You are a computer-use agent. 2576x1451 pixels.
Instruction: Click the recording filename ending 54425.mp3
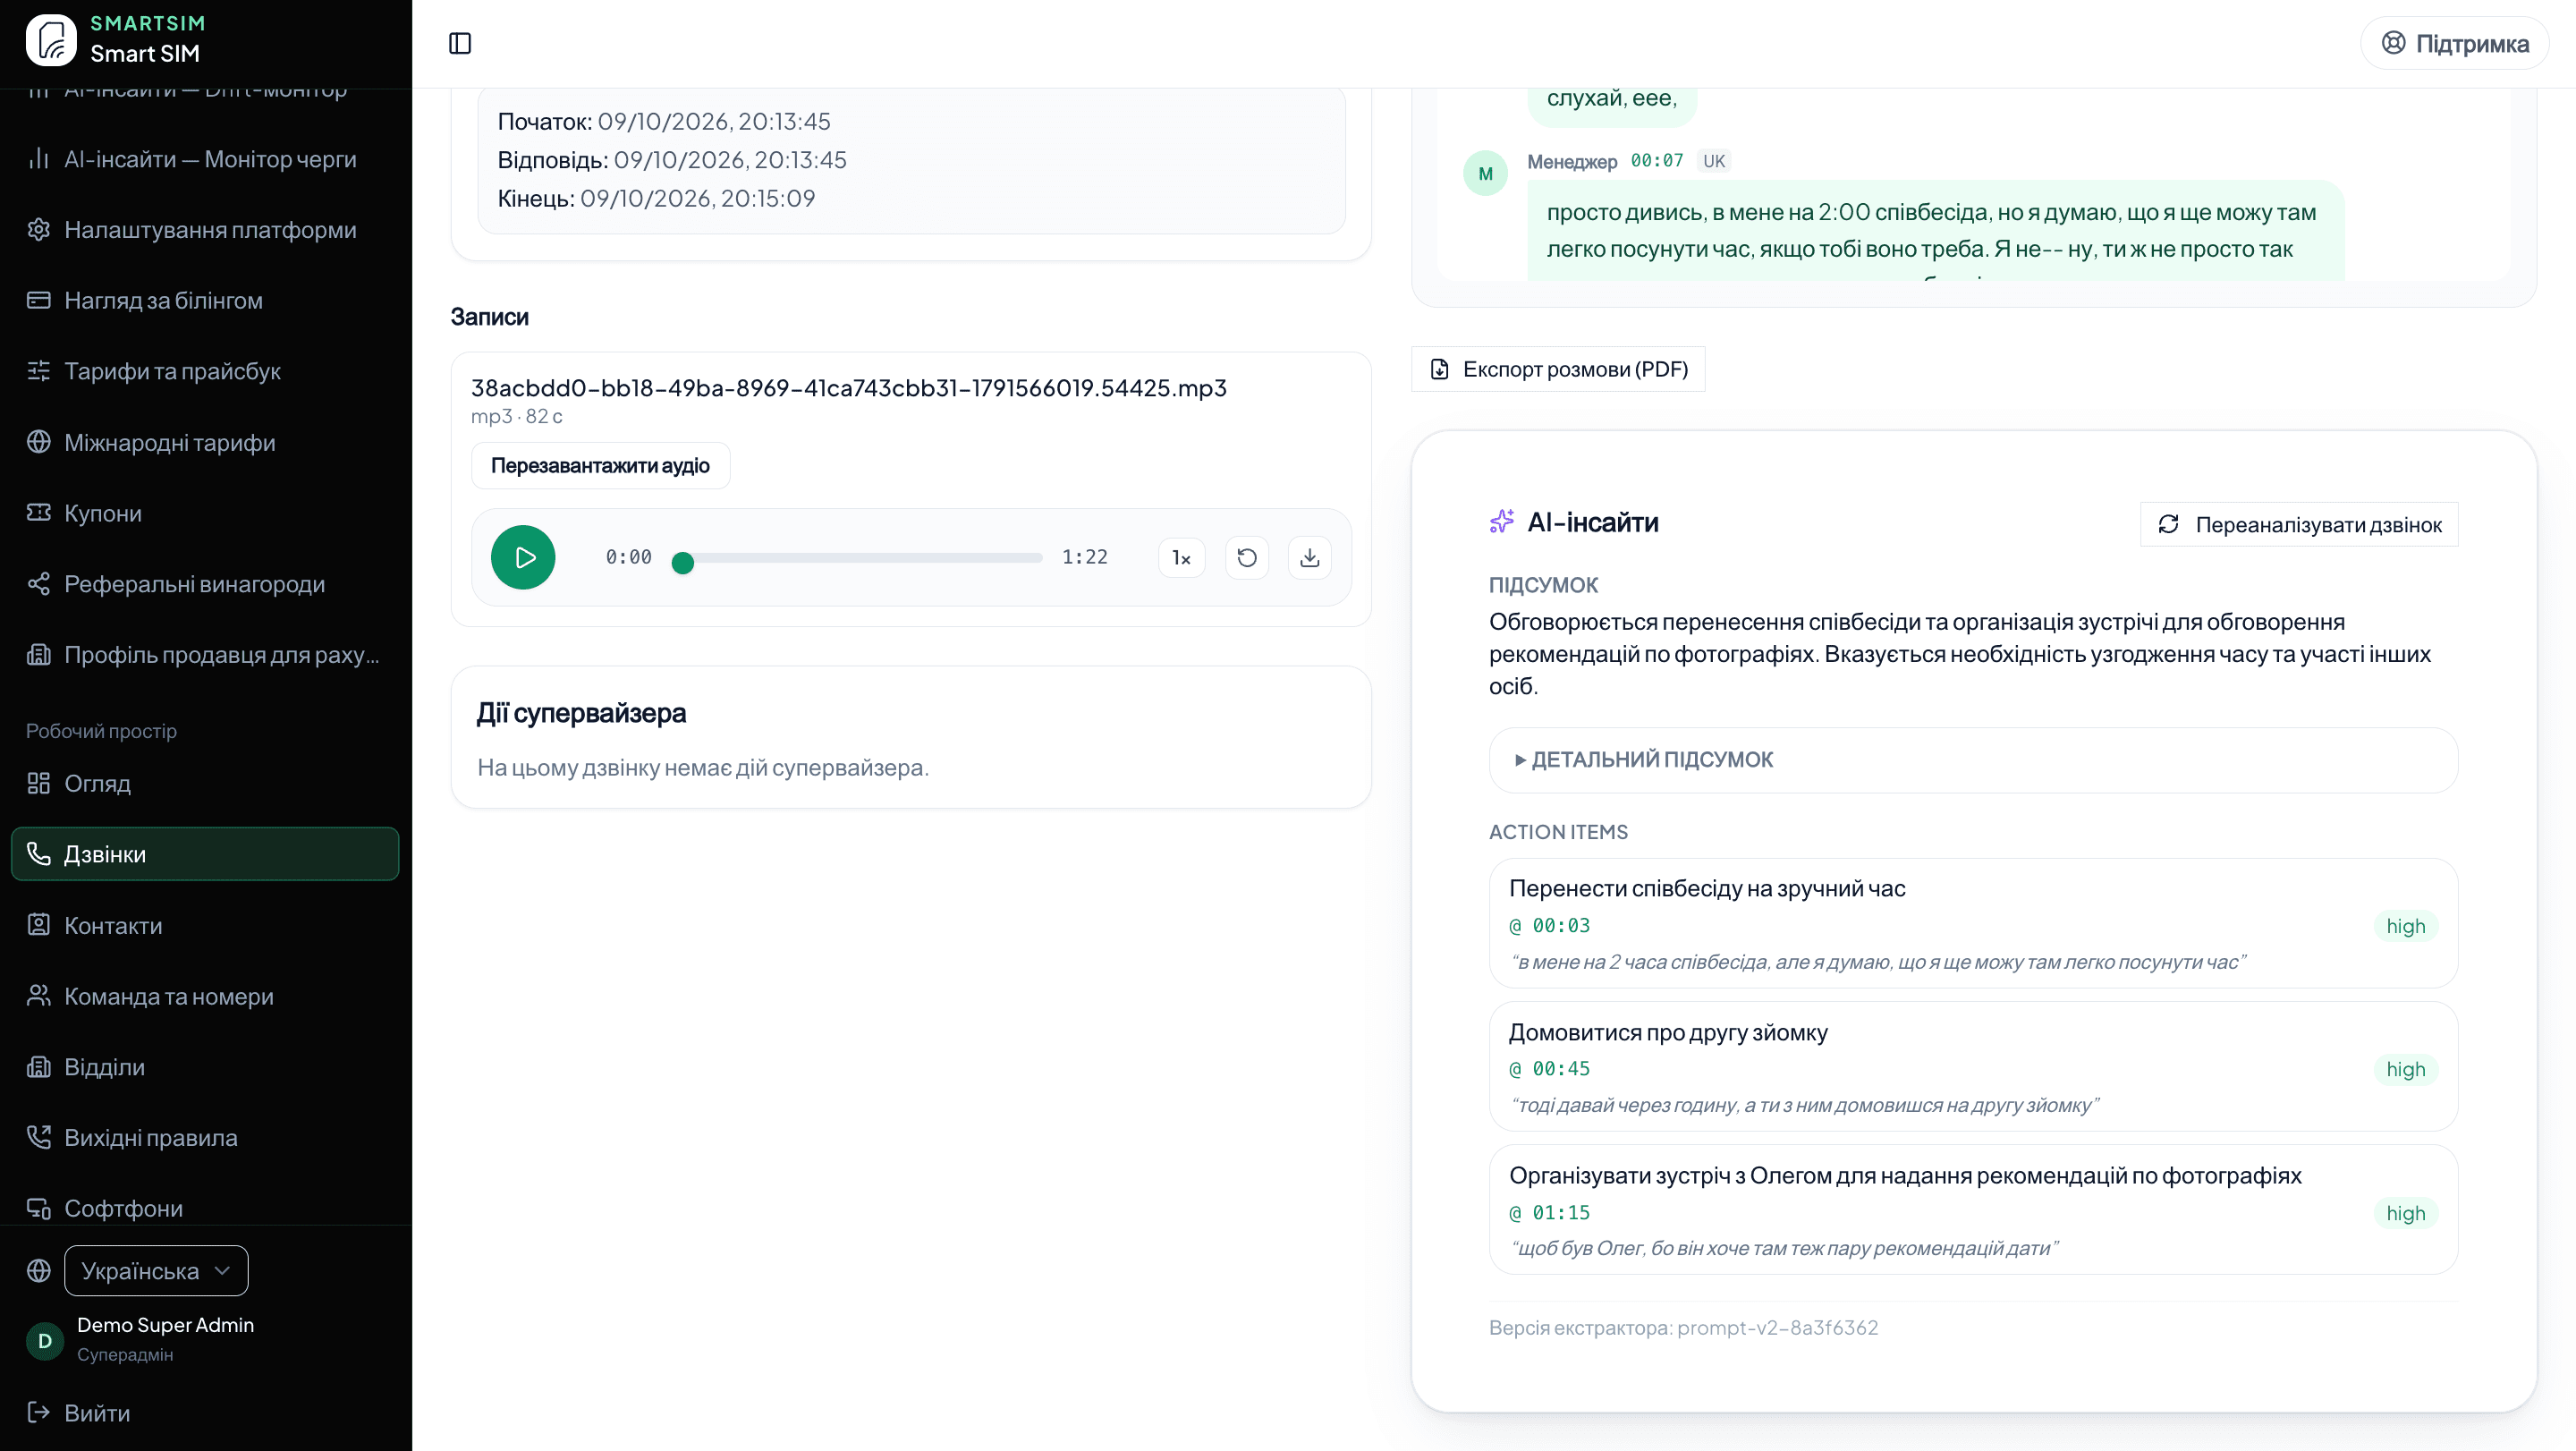coord(849,388)
